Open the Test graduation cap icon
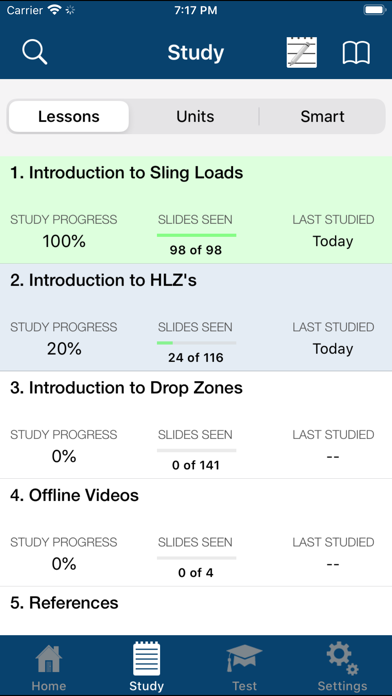This screenshot has height=696, width=392. click(x=244, y=658)
